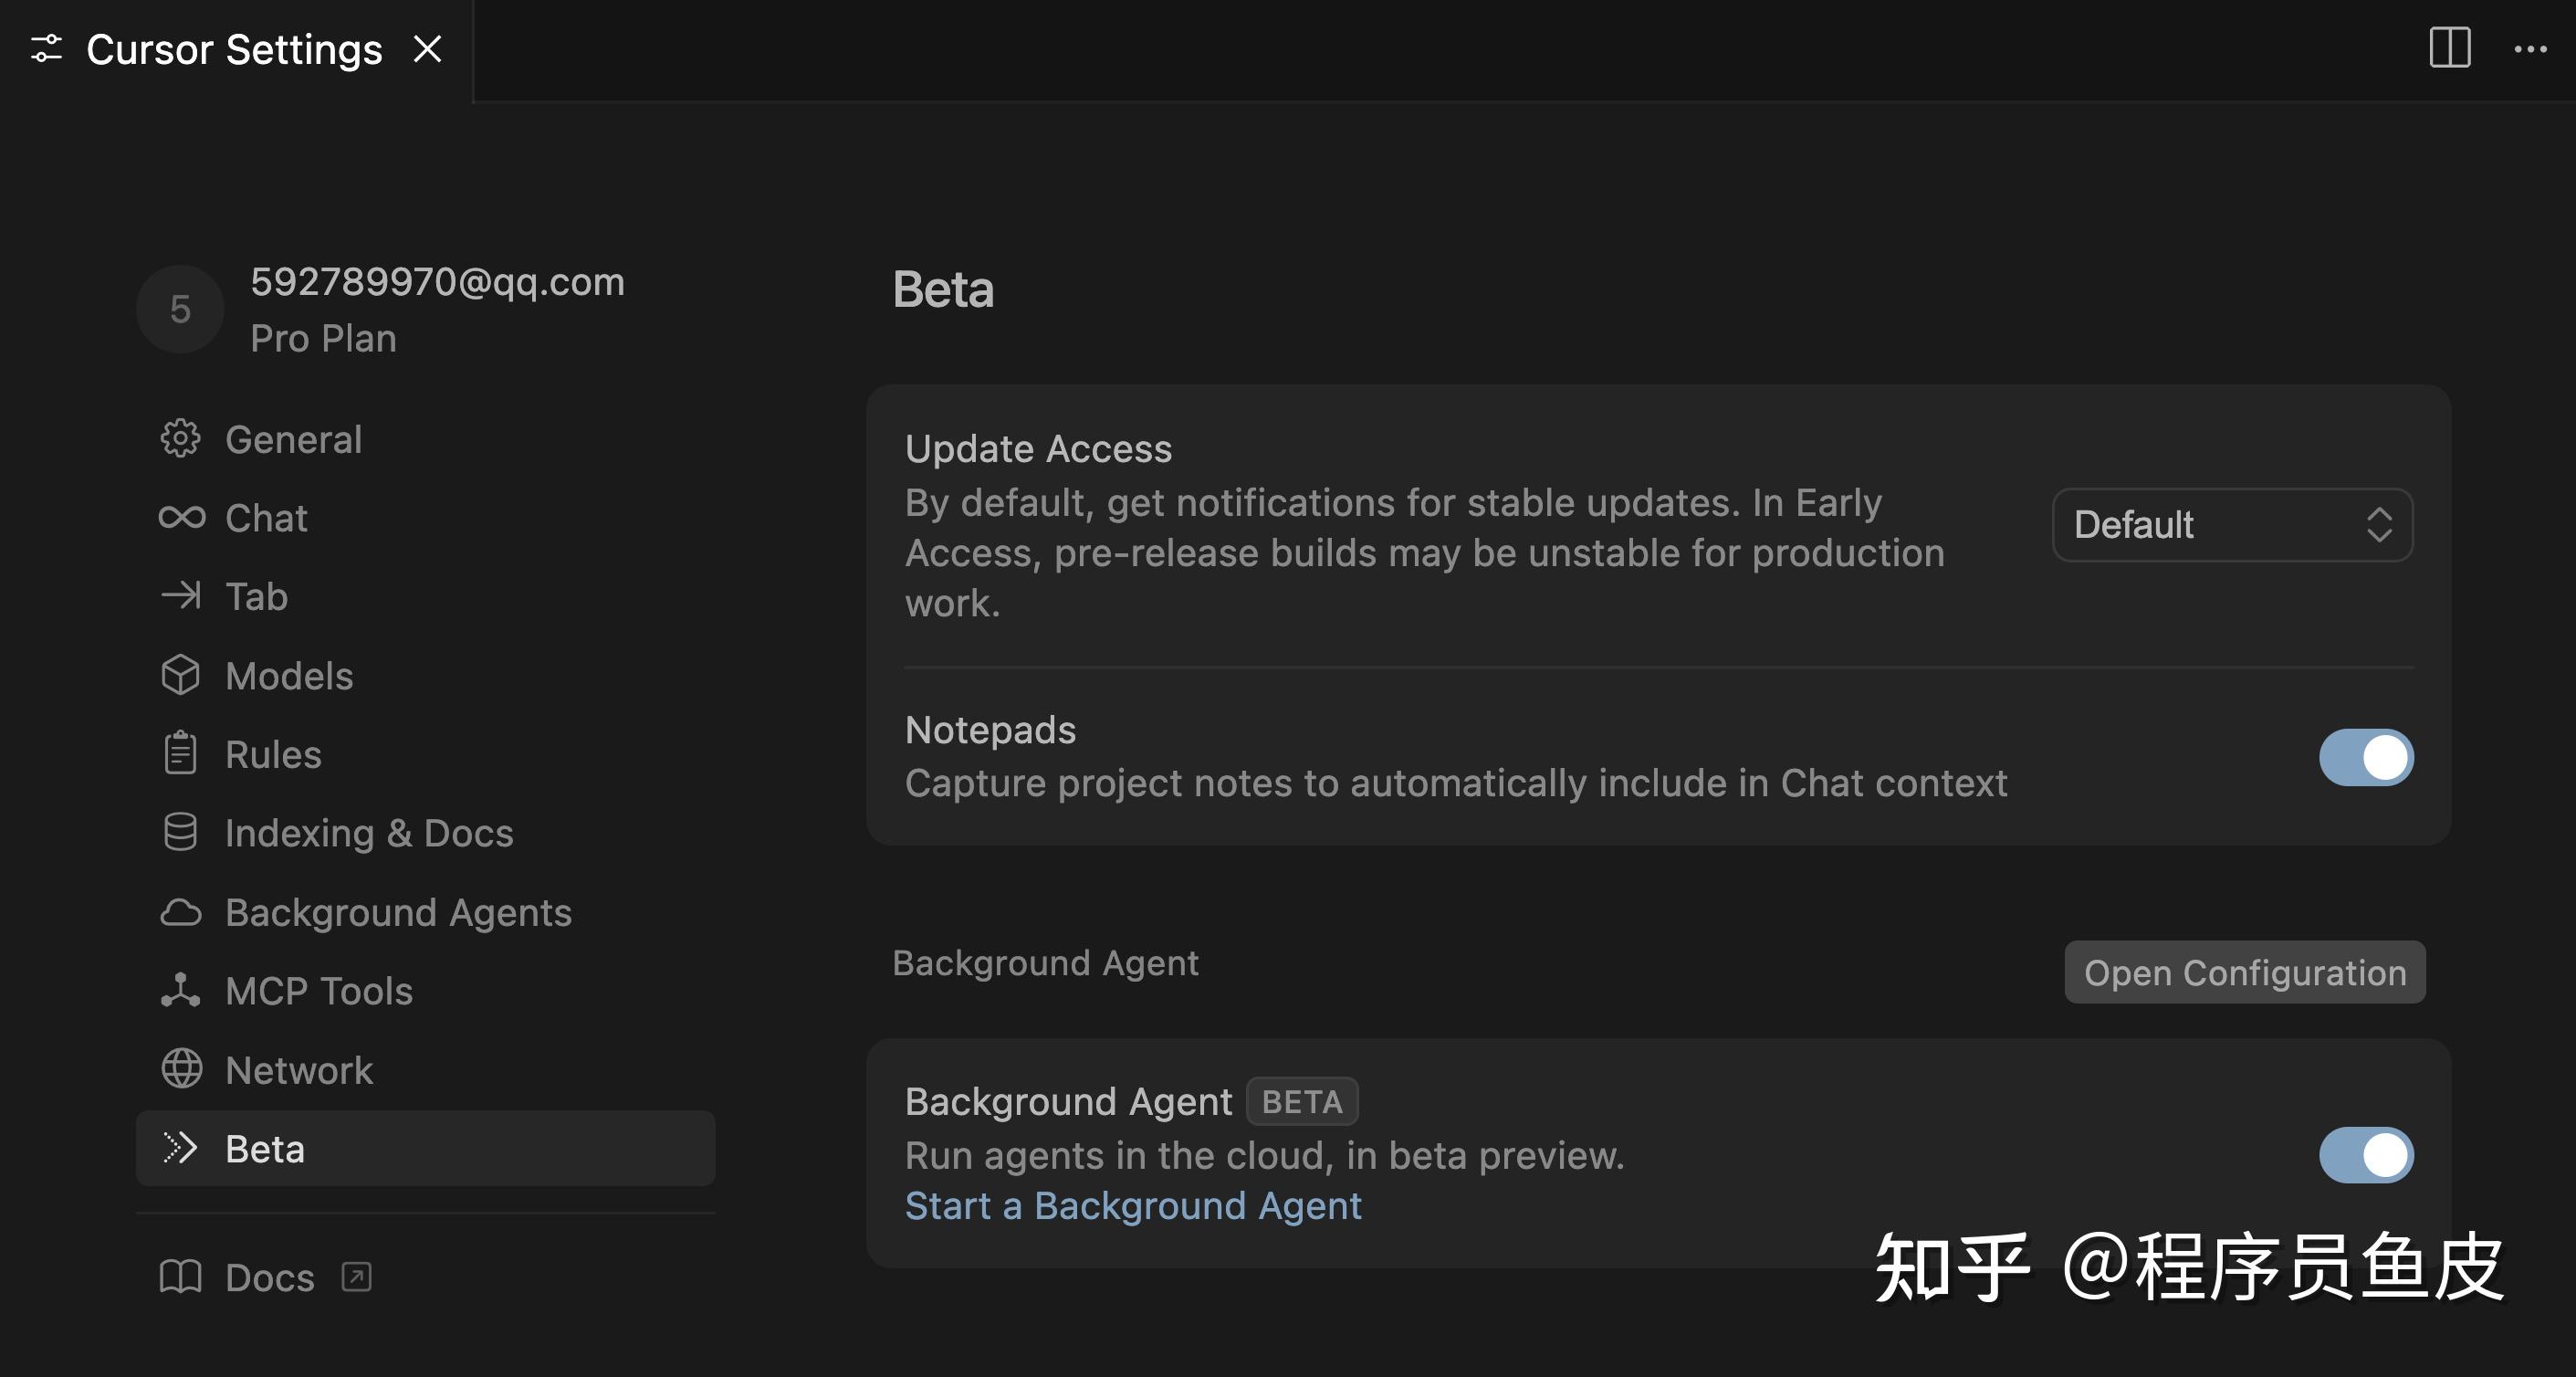The width and height of the screenshot is (2576, 1377).
Task: Disable the Notepads toggle
Action: (2365, 758)
